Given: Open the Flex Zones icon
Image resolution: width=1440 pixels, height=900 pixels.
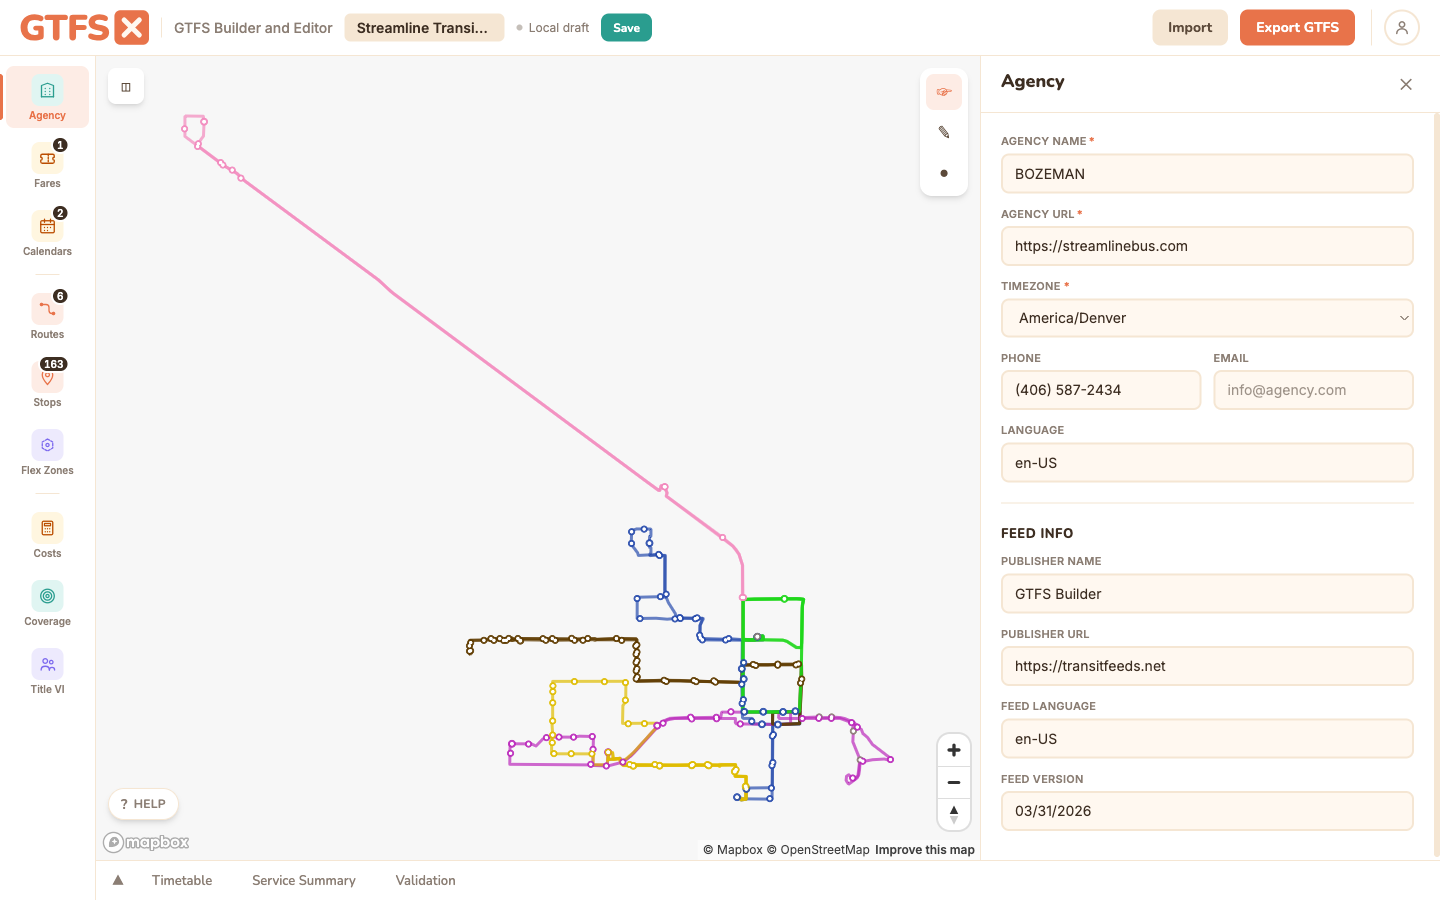Looking at the screenshot, I should click(47, 452).
